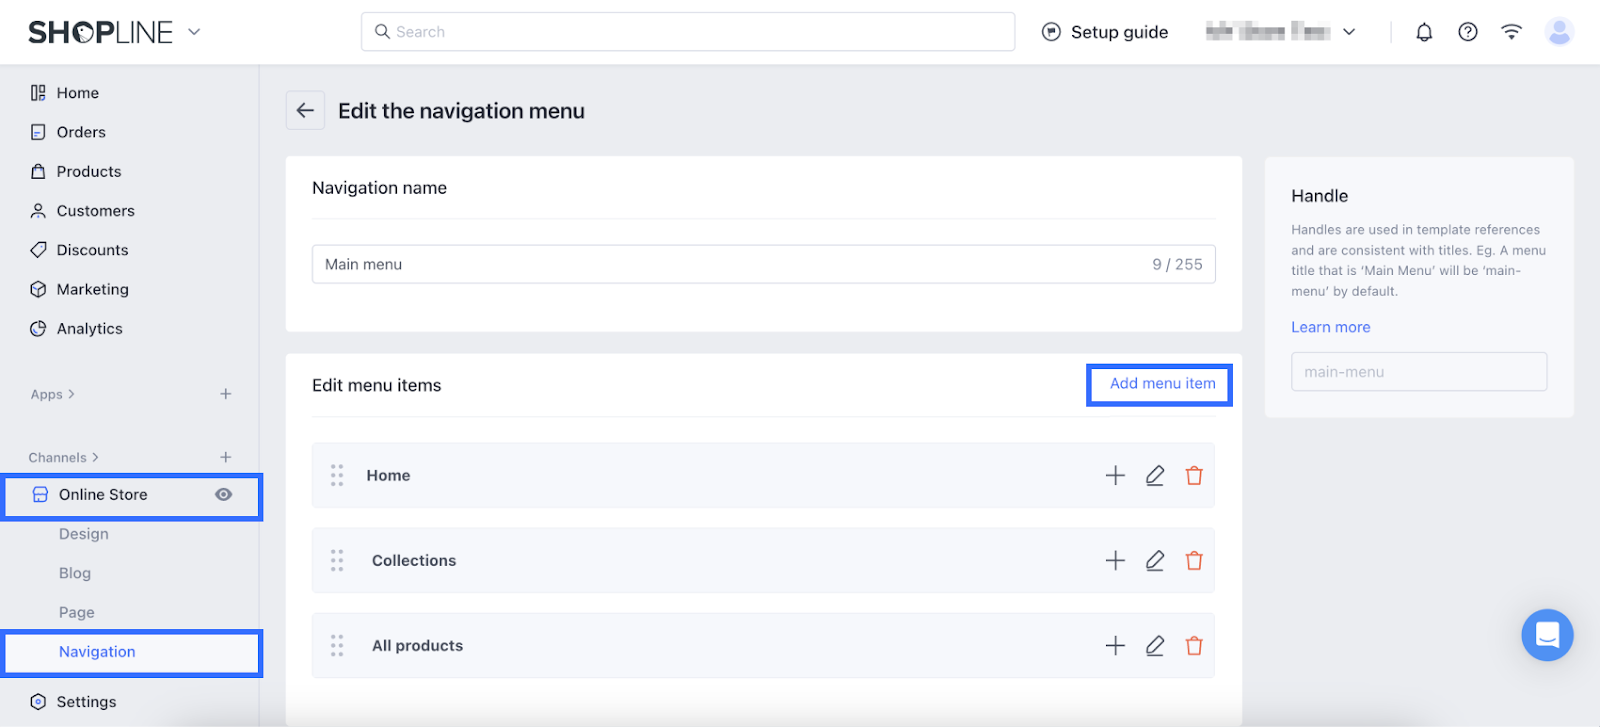
Task: Follow the Learn more link
Action: (x=1330, y=327)
